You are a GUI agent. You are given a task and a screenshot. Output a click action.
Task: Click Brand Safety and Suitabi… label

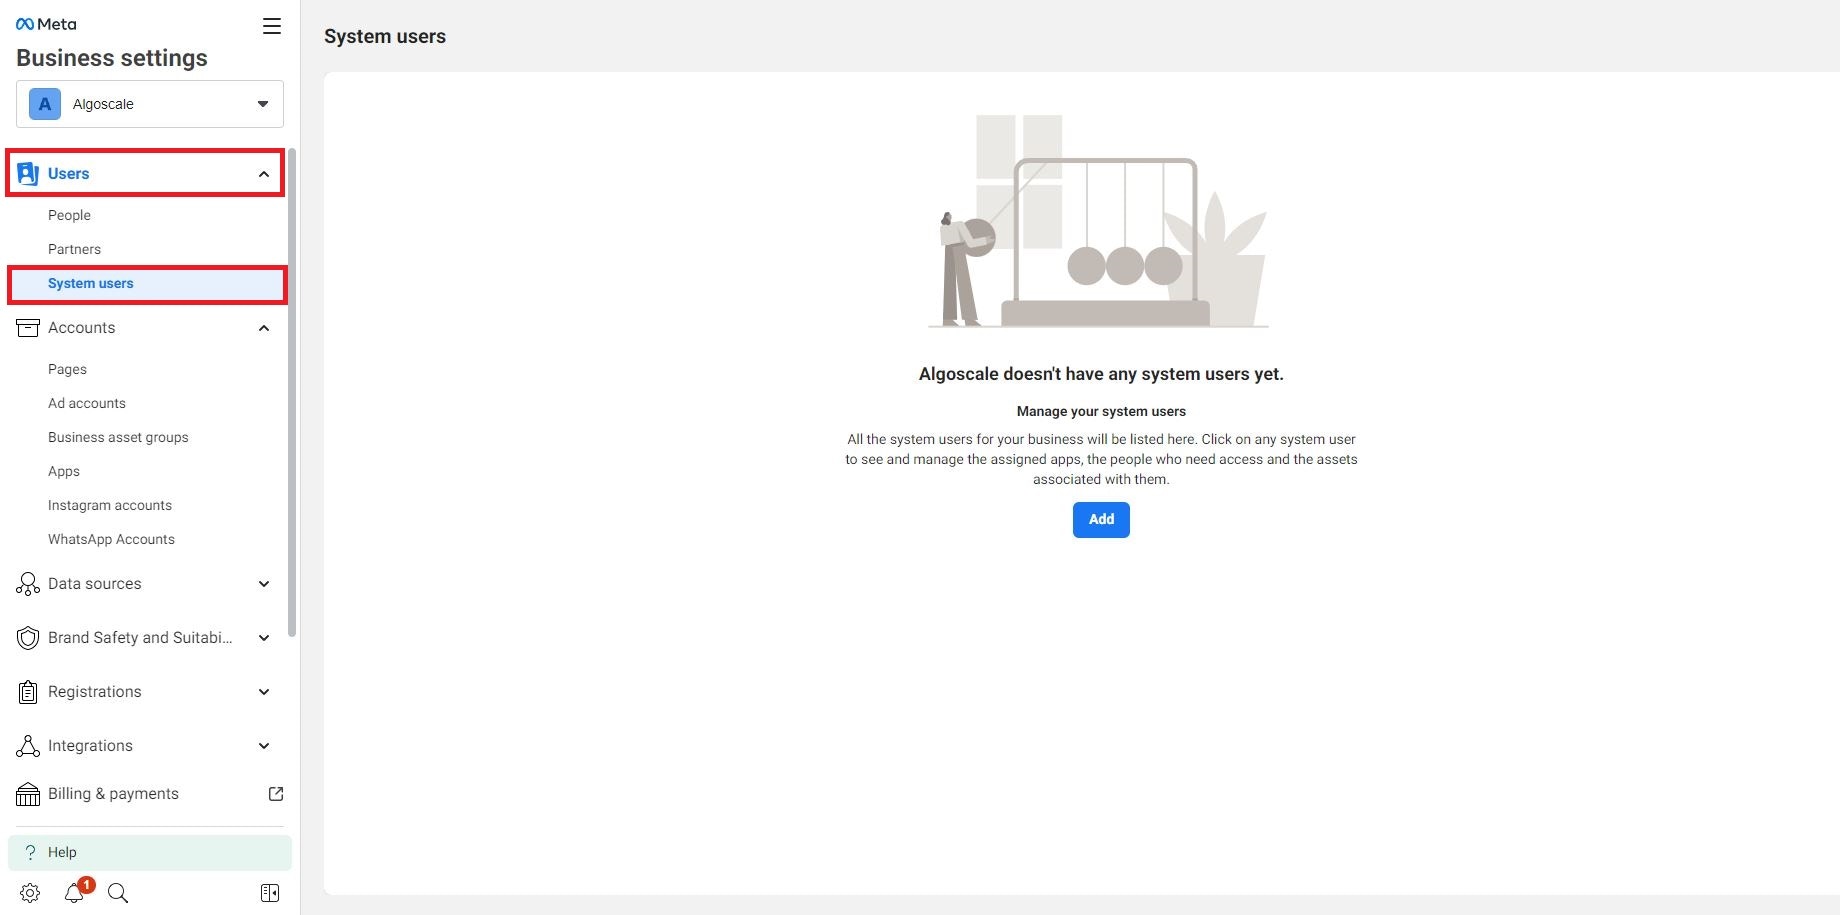click(x=140, y=638)
